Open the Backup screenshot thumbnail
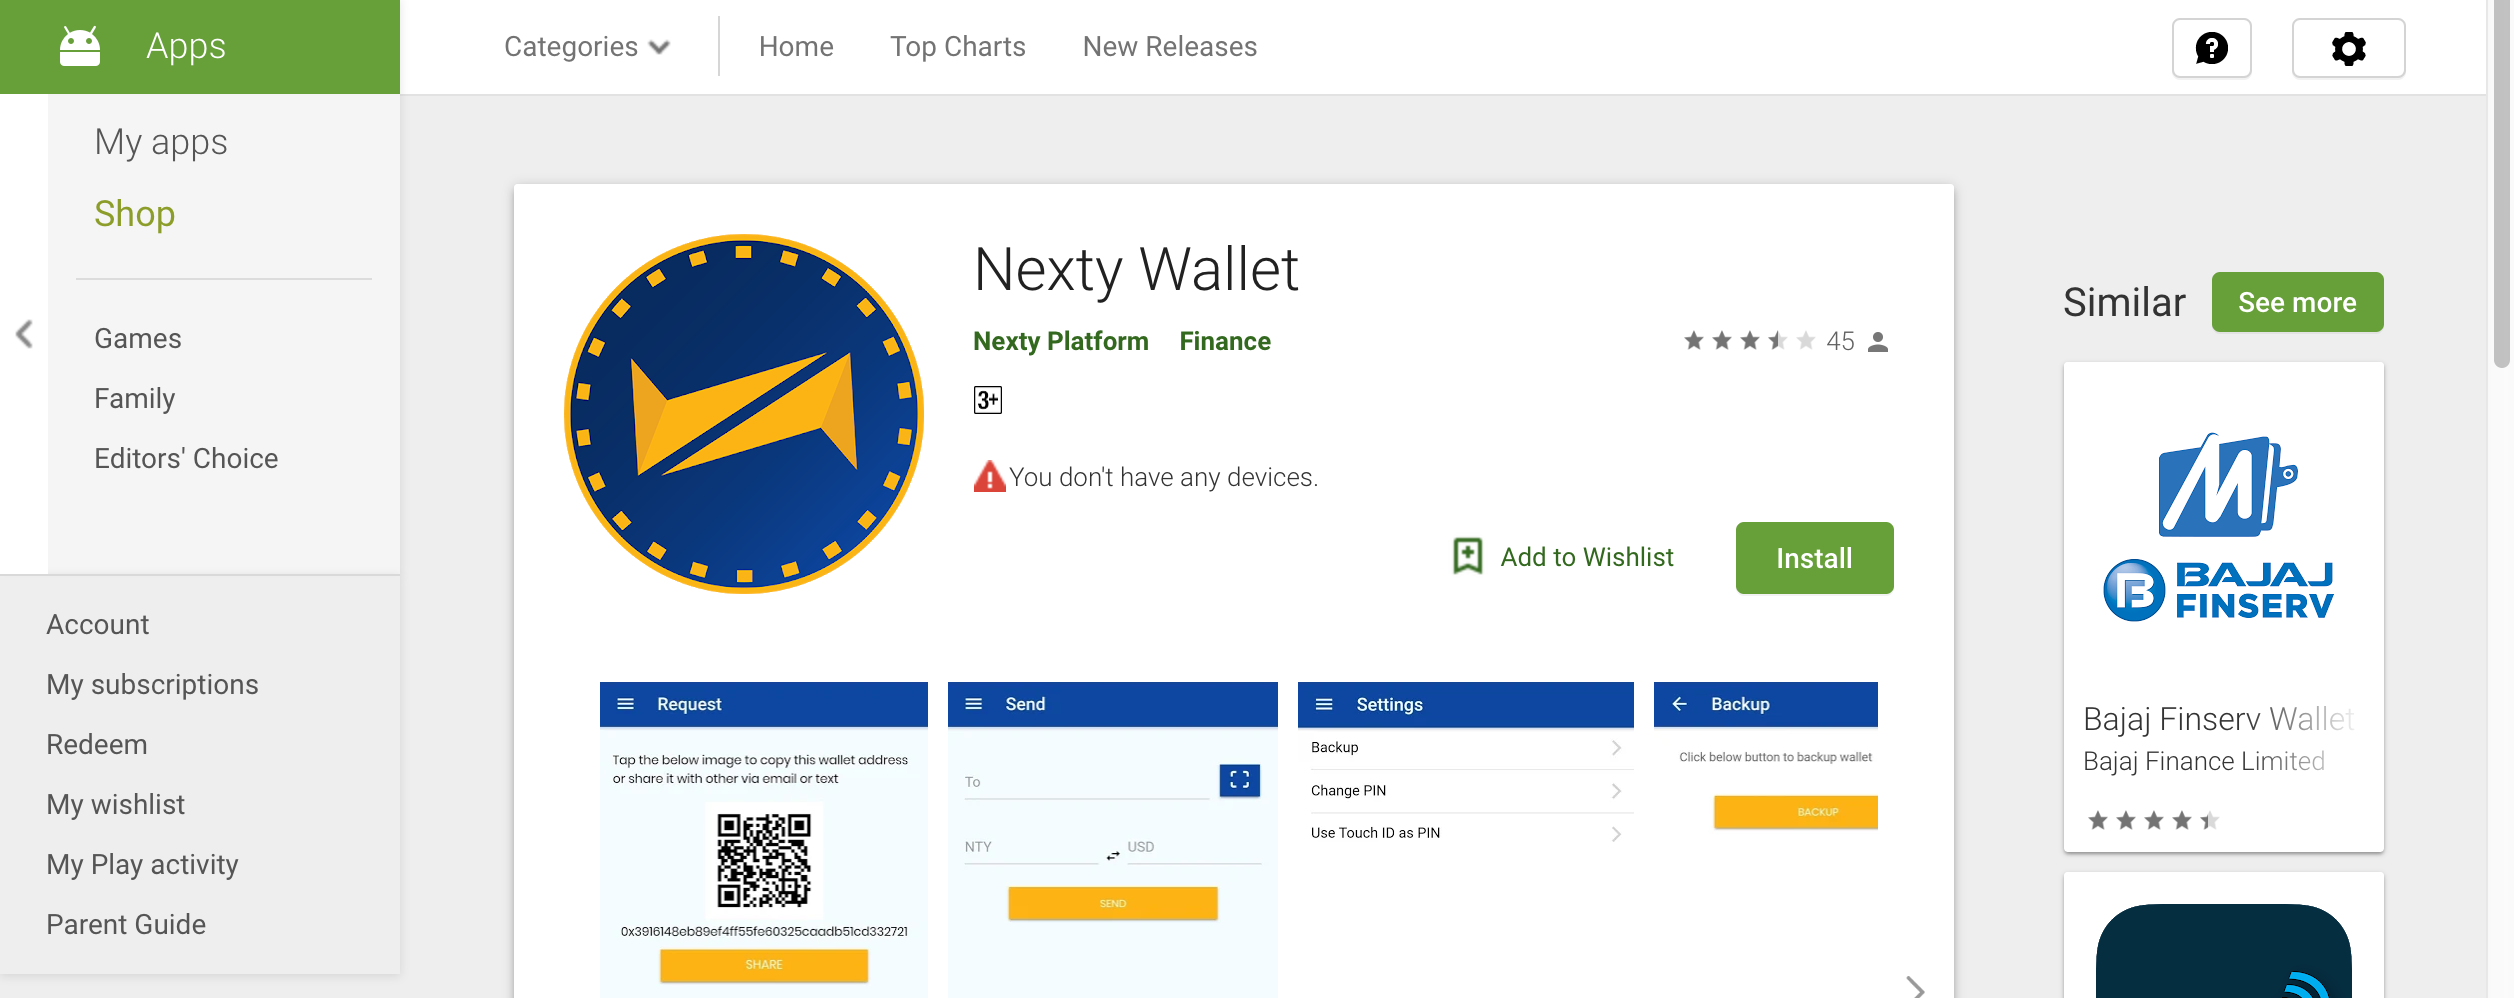The image size is (2514, 998). click(1766, 840)
